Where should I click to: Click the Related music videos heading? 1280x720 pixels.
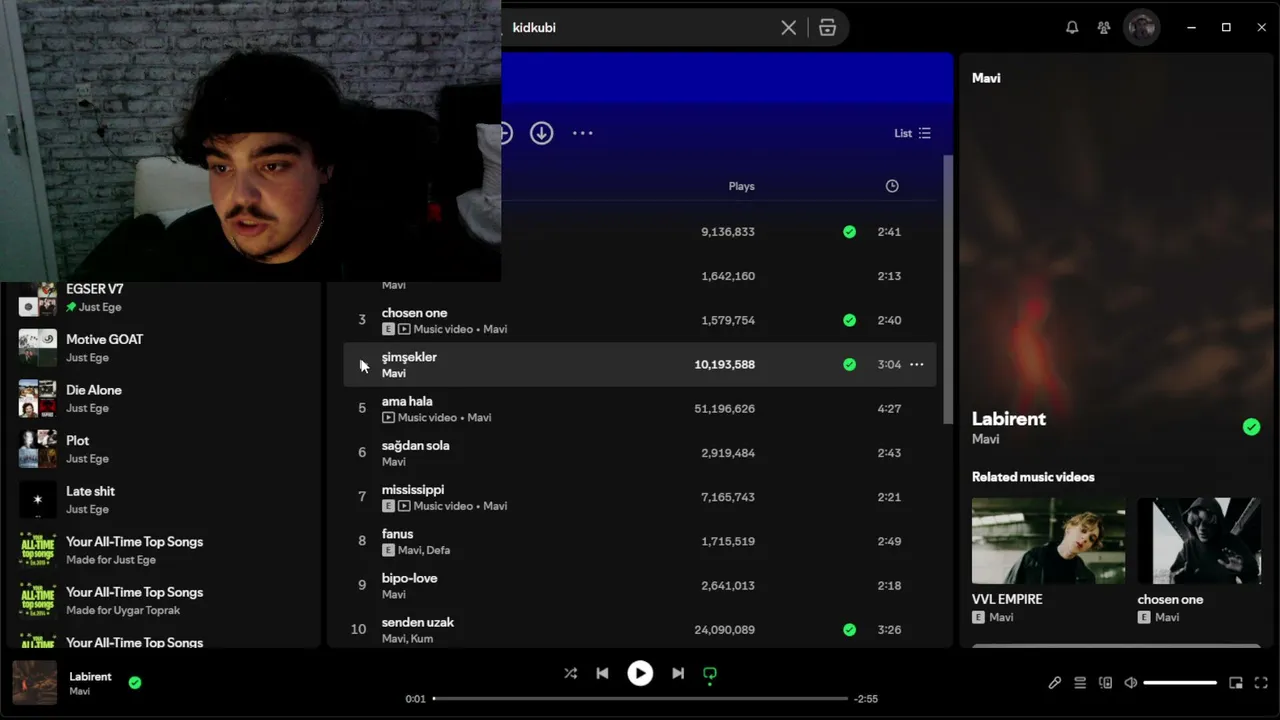click(1033, 477)
